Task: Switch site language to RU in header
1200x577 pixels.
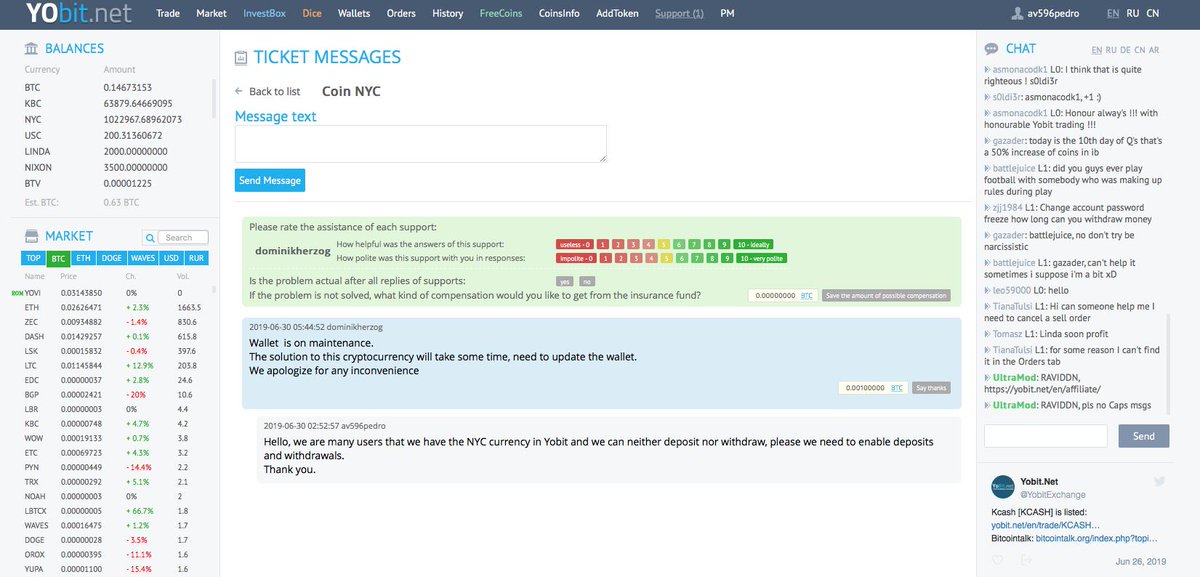Action: [1132, 14]
